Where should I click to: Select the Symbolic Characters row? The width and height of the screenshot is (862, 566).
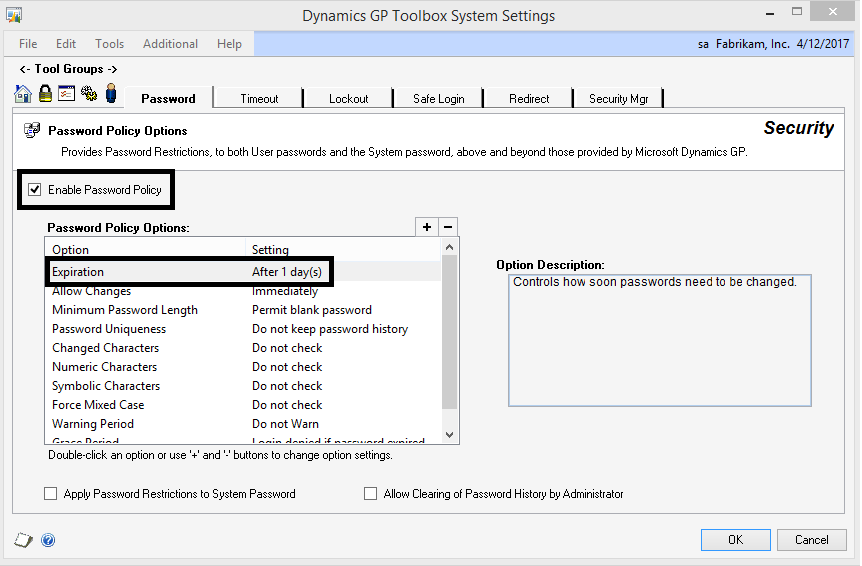[243, 386]
